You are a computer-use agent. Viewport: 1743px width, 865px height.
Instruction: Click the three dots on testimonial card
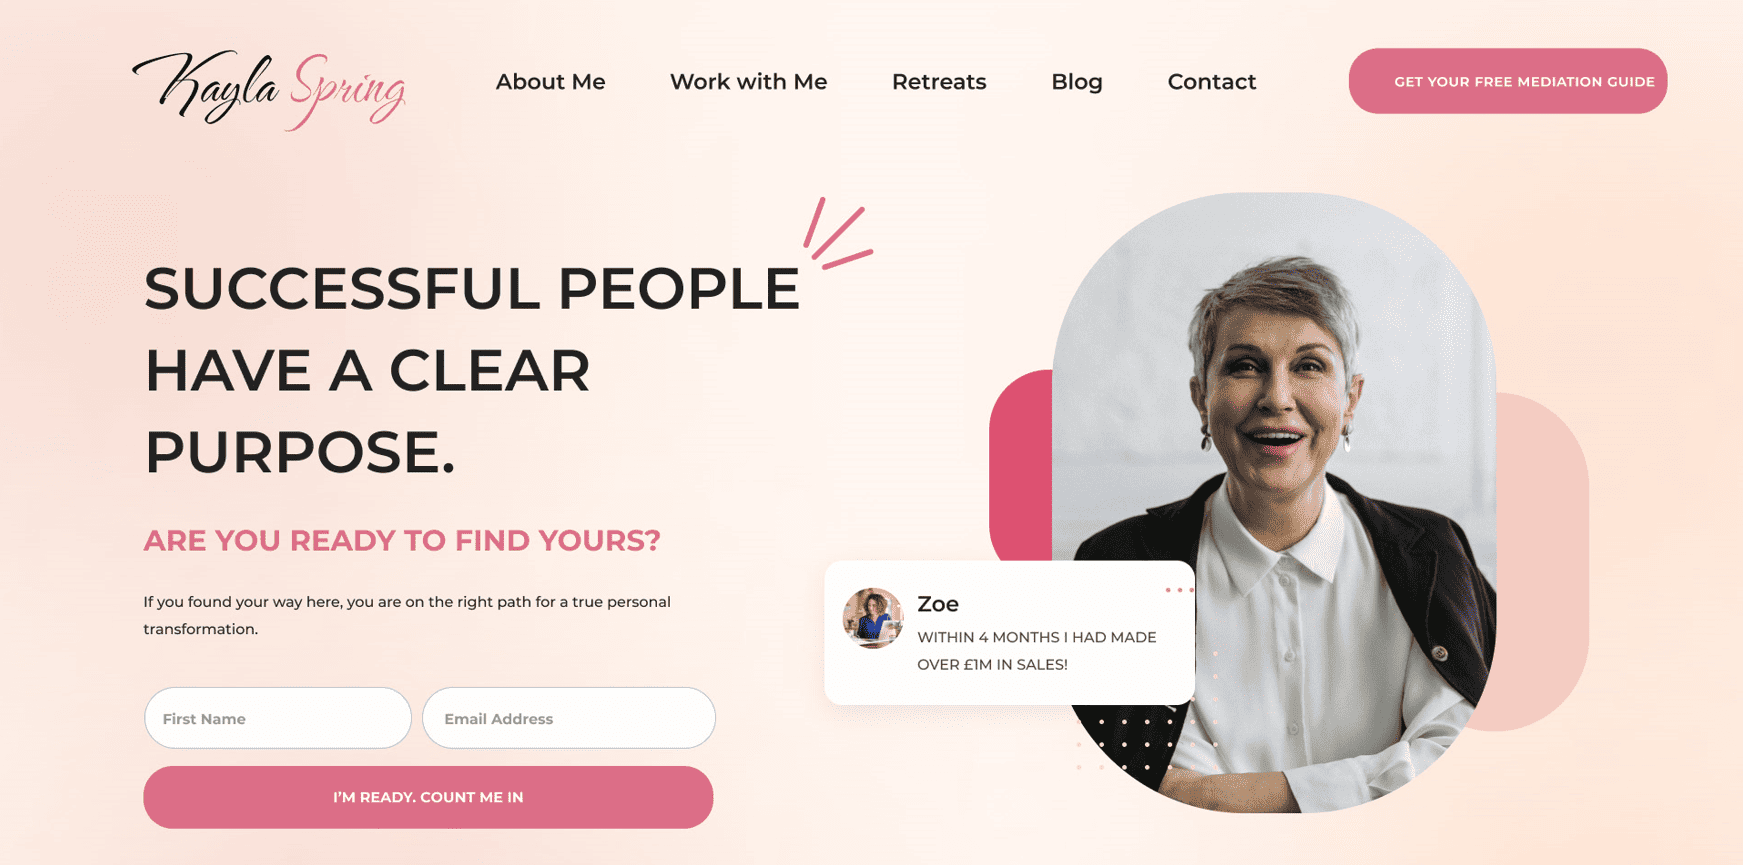[x=1179, y=590]
